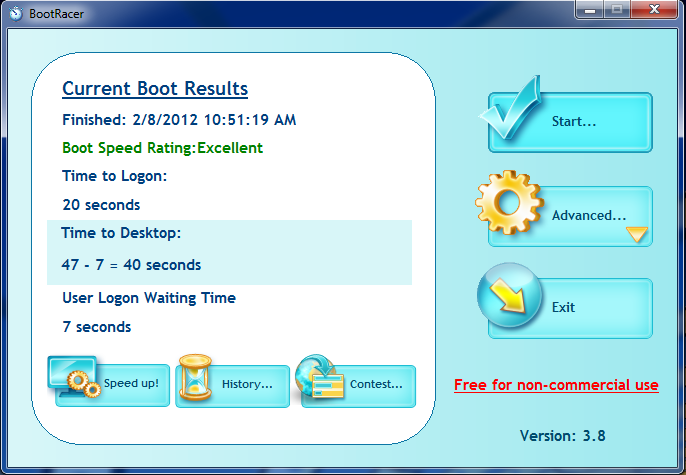Viewport: 686px width, 475px height.
Task: Click the 'User Logon Waiting Time' label
Action: pos(149,298)
